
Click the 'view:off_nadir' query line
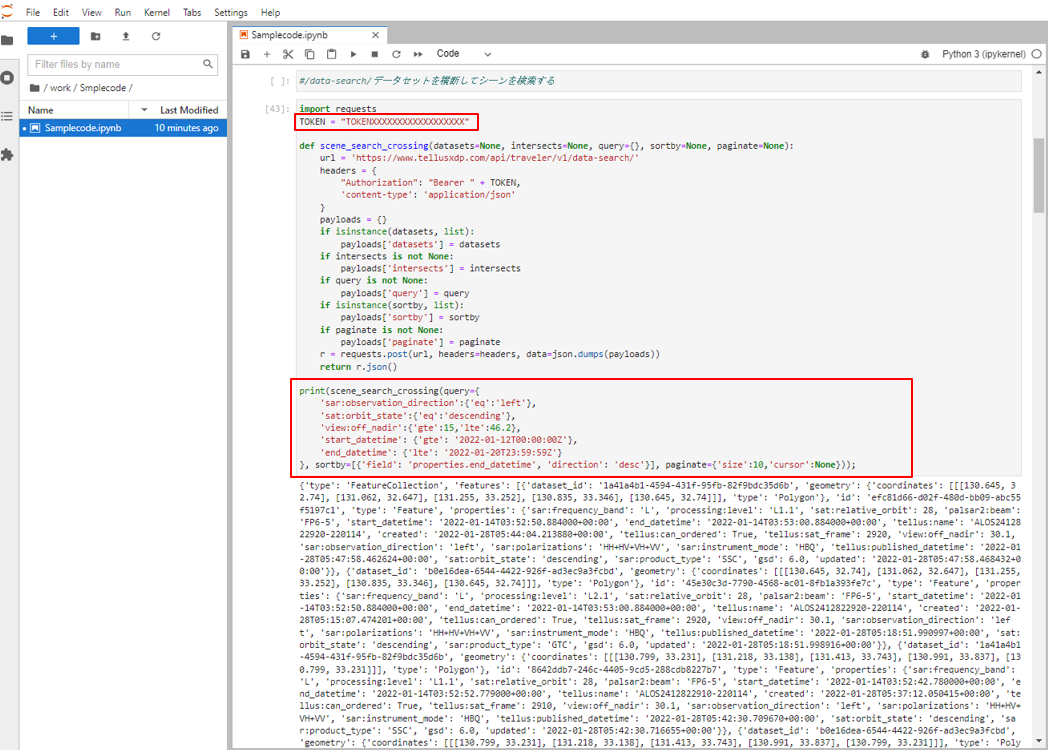(420, 428)
